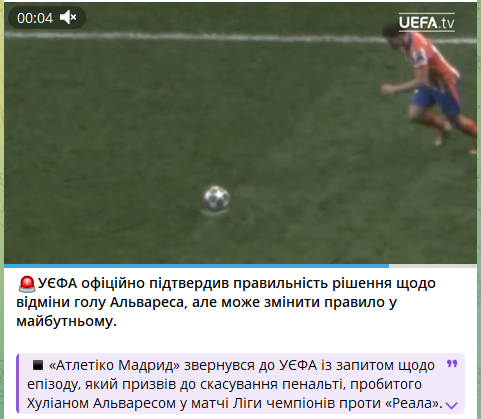The width and height of the screenshot is (481, 419).
Task: Click the black square bullet emoji
Action: coord(38,365)
